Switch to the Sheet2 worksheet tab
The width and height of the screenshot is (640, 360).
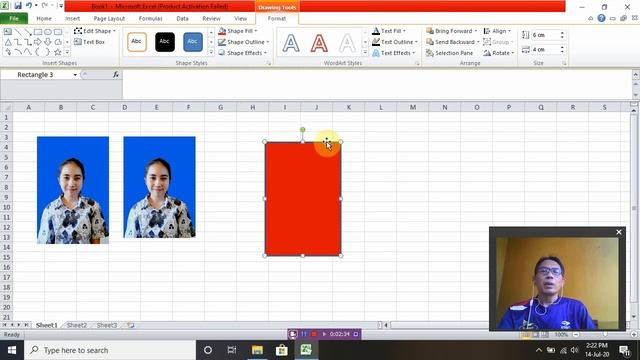point(77,325)
